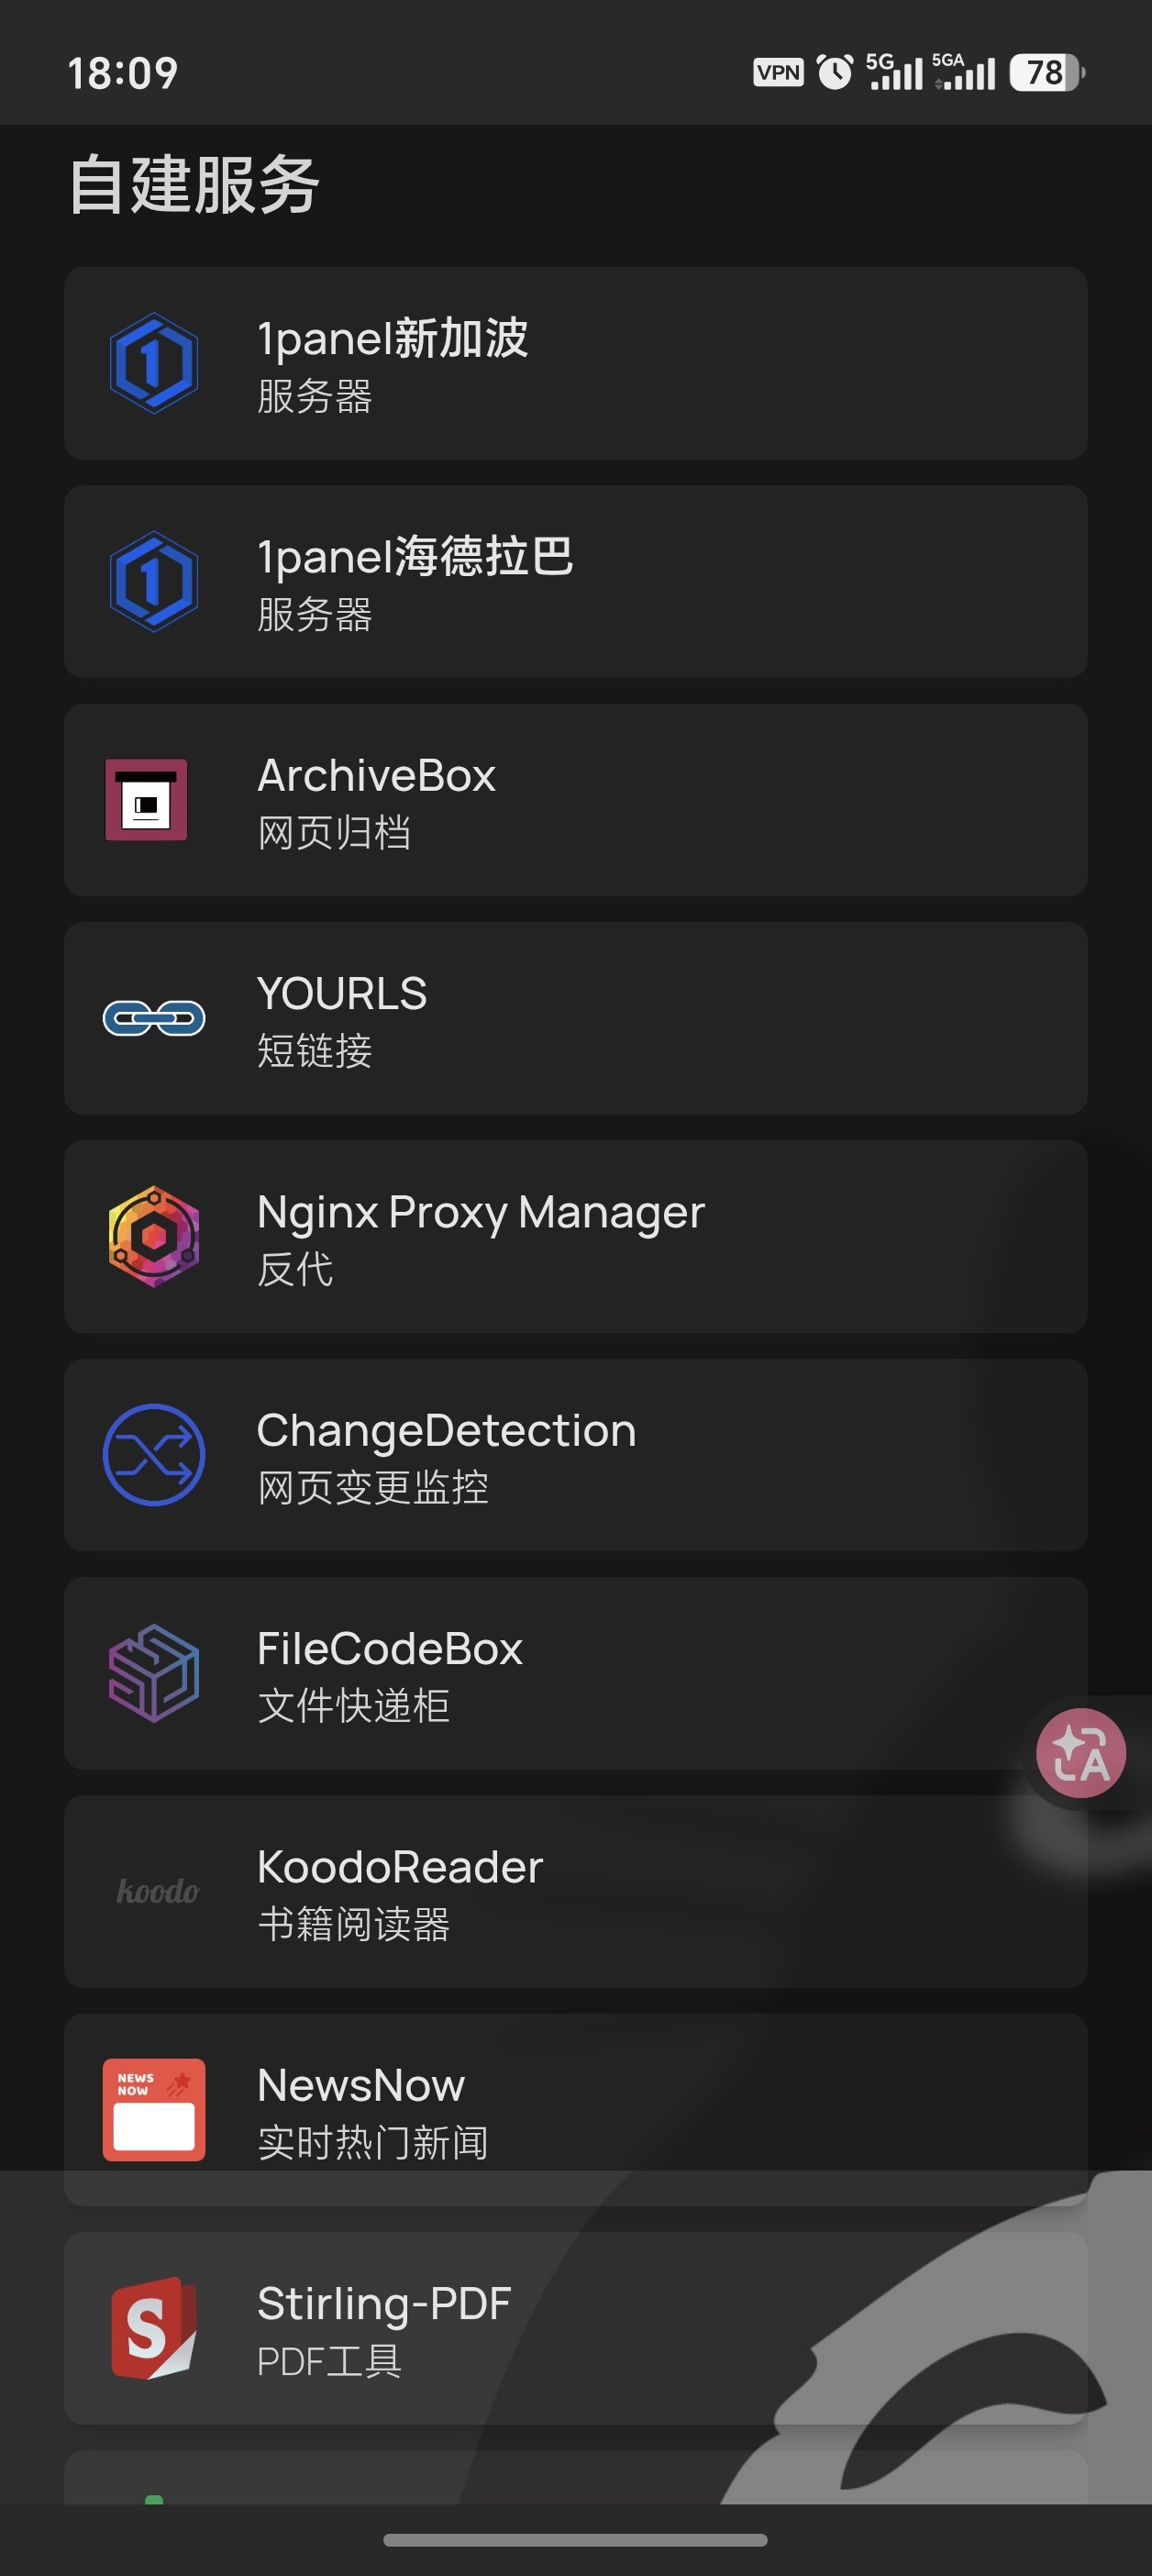1152x2576 pixels.
Task: Tap the 自建服务 page heading
Action: coord(194,185)
